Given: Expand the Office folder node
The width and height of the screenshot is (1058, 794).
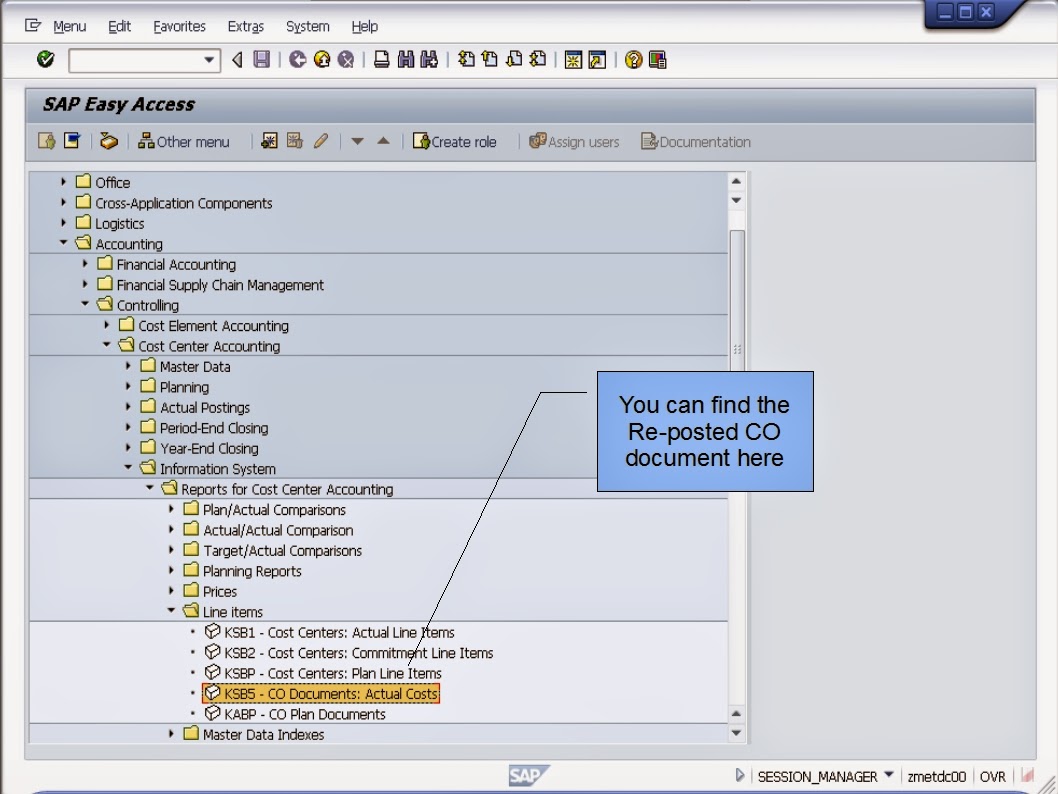Looking at the screenshot, I should [x=63, y=181].
